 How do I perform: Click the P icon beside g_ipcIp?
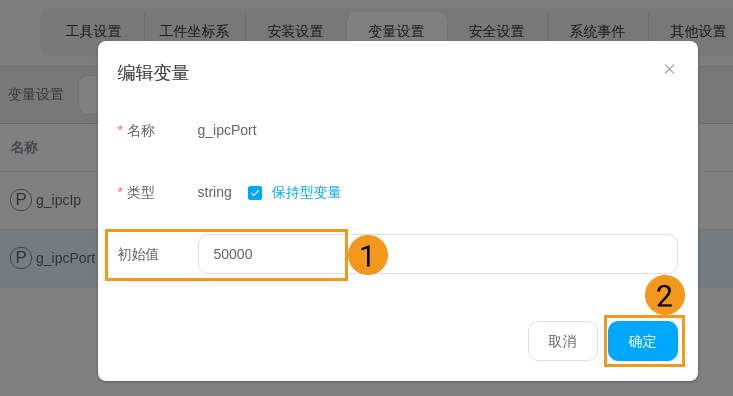(x=21, y=200)
